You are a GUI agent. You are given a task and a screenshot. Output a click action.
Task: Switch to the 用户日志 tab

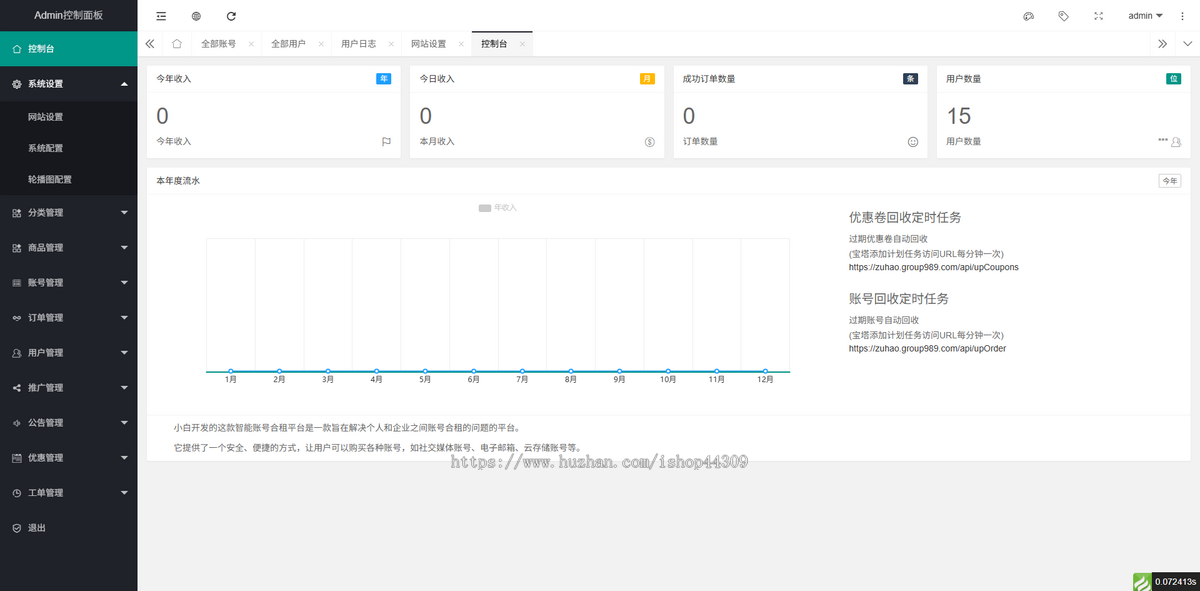tap(358, 44)
